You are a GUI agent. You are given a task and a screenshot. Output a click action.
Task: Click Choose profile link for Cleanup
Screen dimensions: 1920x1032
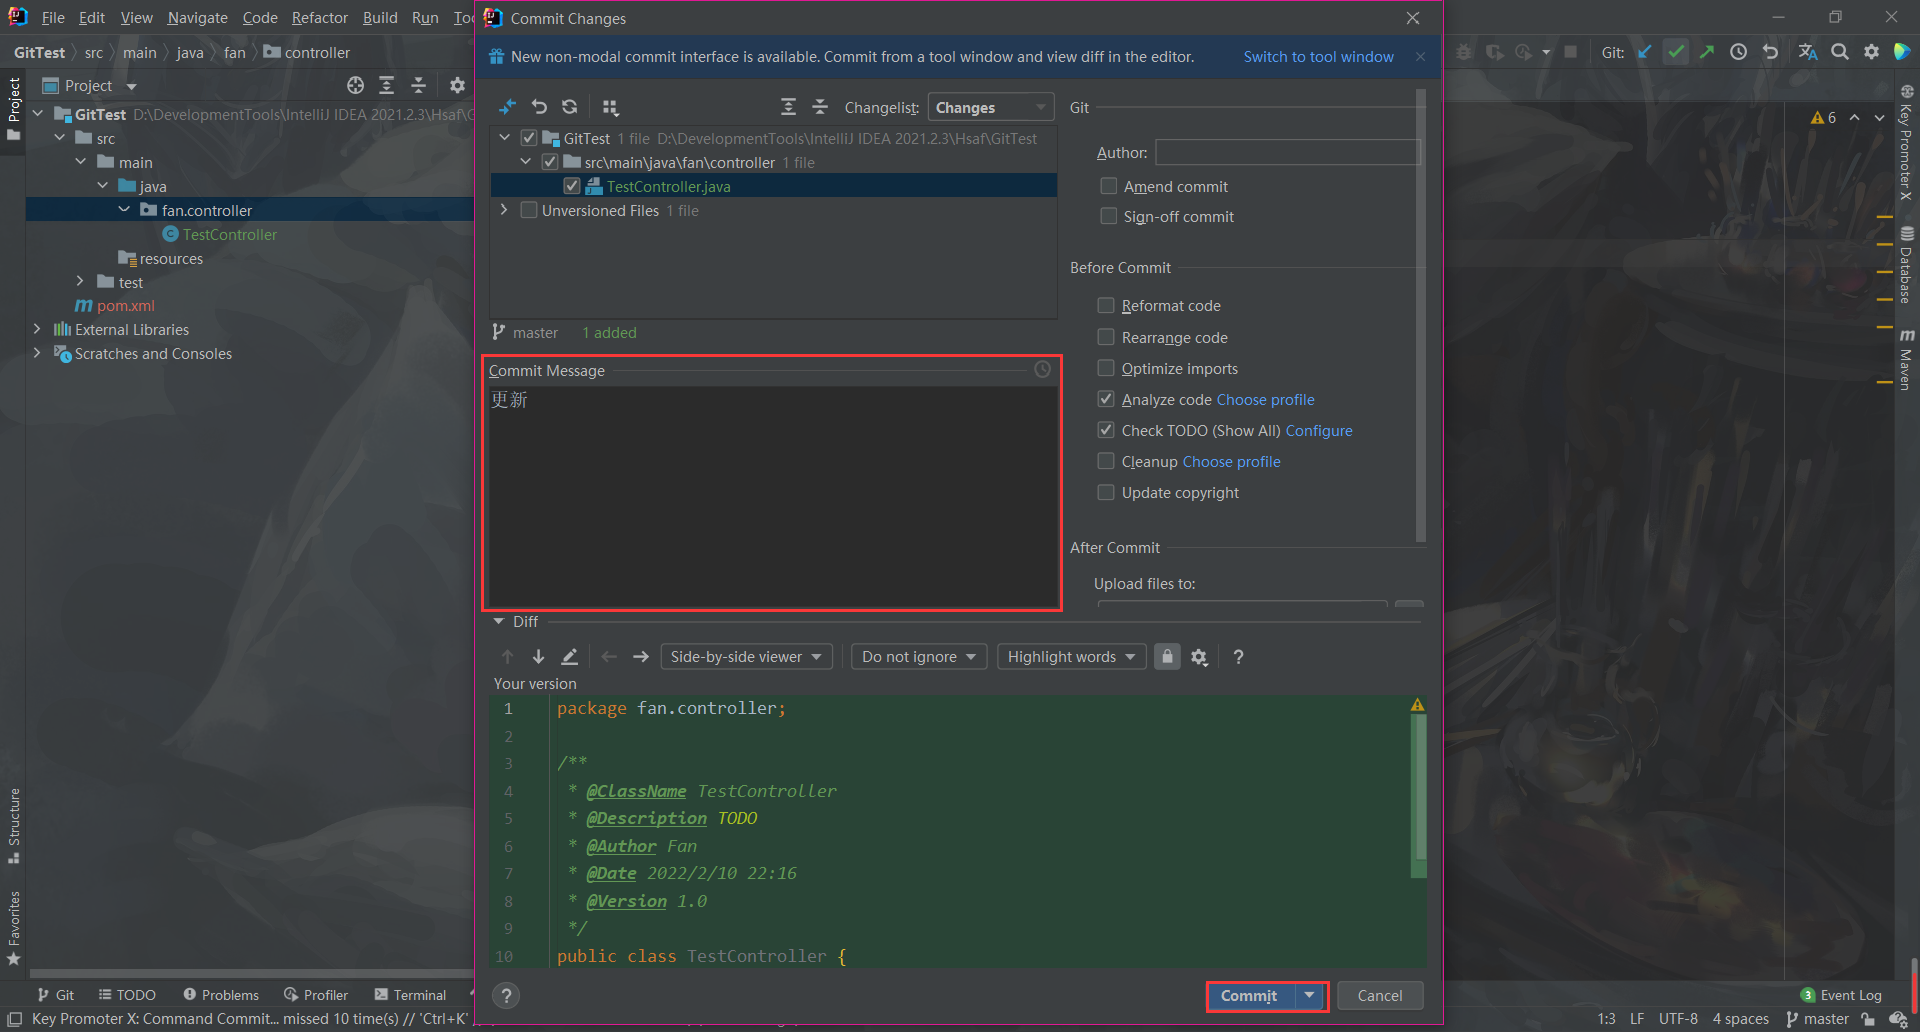click(x=1231, y=461)
